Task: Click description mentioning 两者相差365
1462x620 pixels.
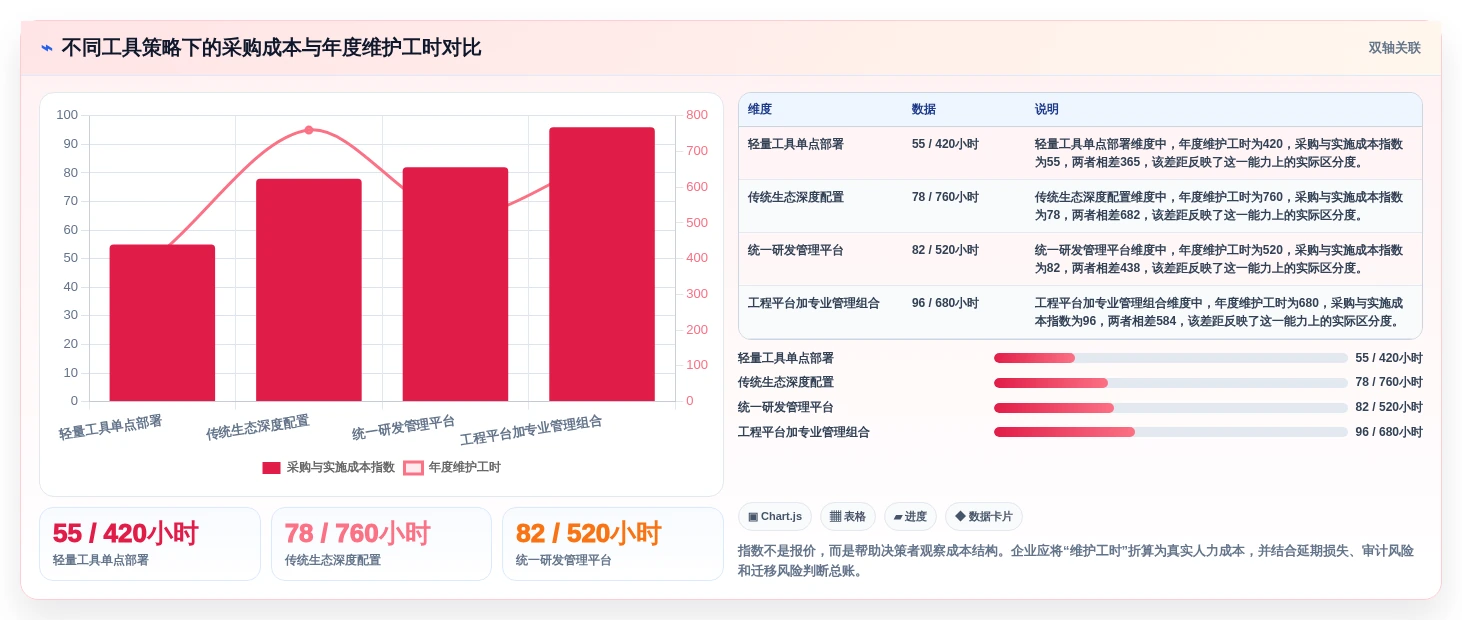Action: click(x=1219, y=153)
